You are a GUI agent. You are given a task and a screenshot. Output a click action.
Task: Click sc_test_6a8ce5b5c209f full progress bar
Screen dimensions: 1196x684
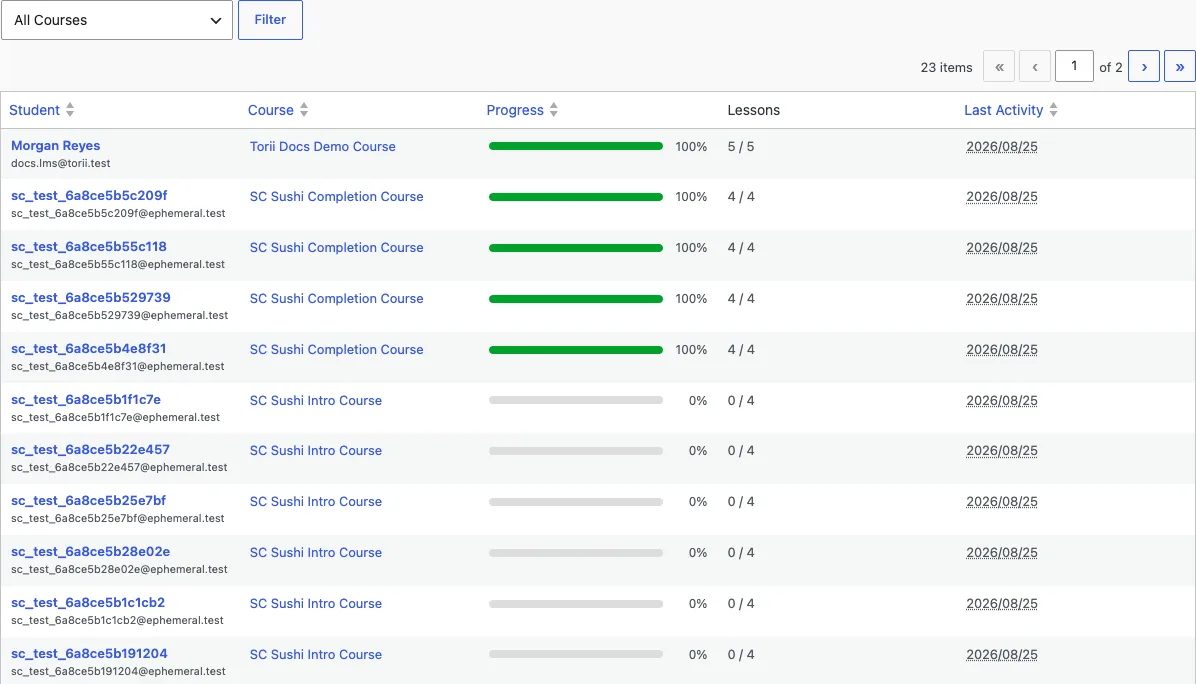576,197
